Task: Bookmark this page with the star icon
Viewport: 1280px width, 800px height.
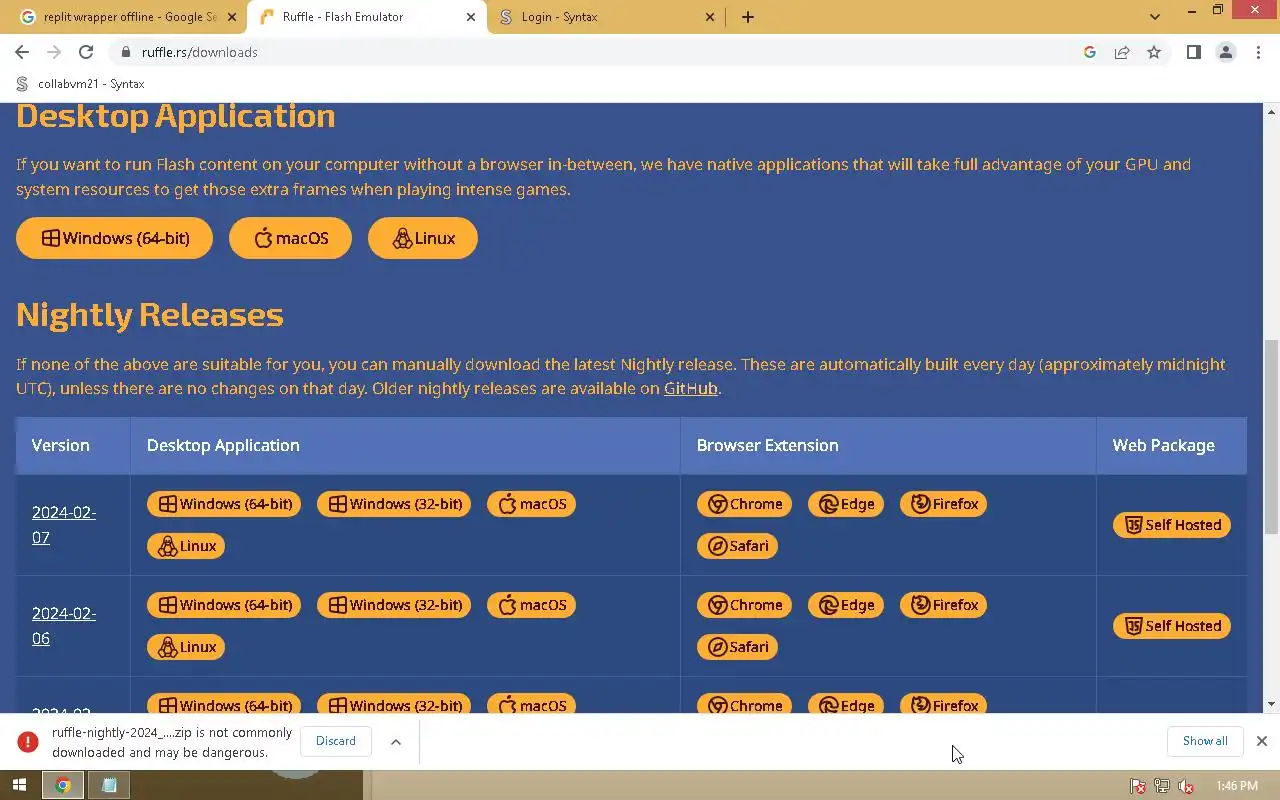Action: tap(1154, 52)
